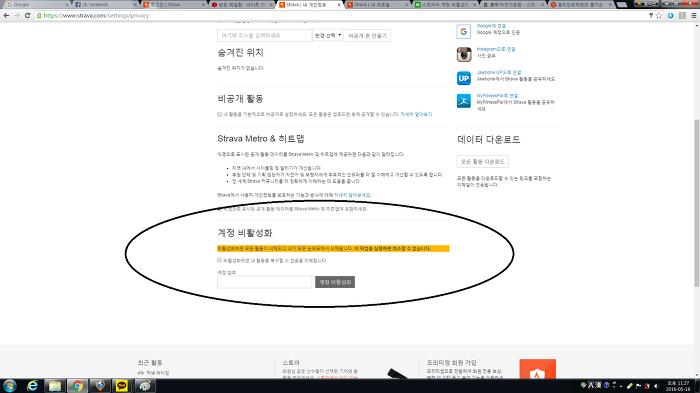Viewport: 700px width, 393px height.
Task: Click the orange Strava premium badge image
Action: [x=538, y=369]
